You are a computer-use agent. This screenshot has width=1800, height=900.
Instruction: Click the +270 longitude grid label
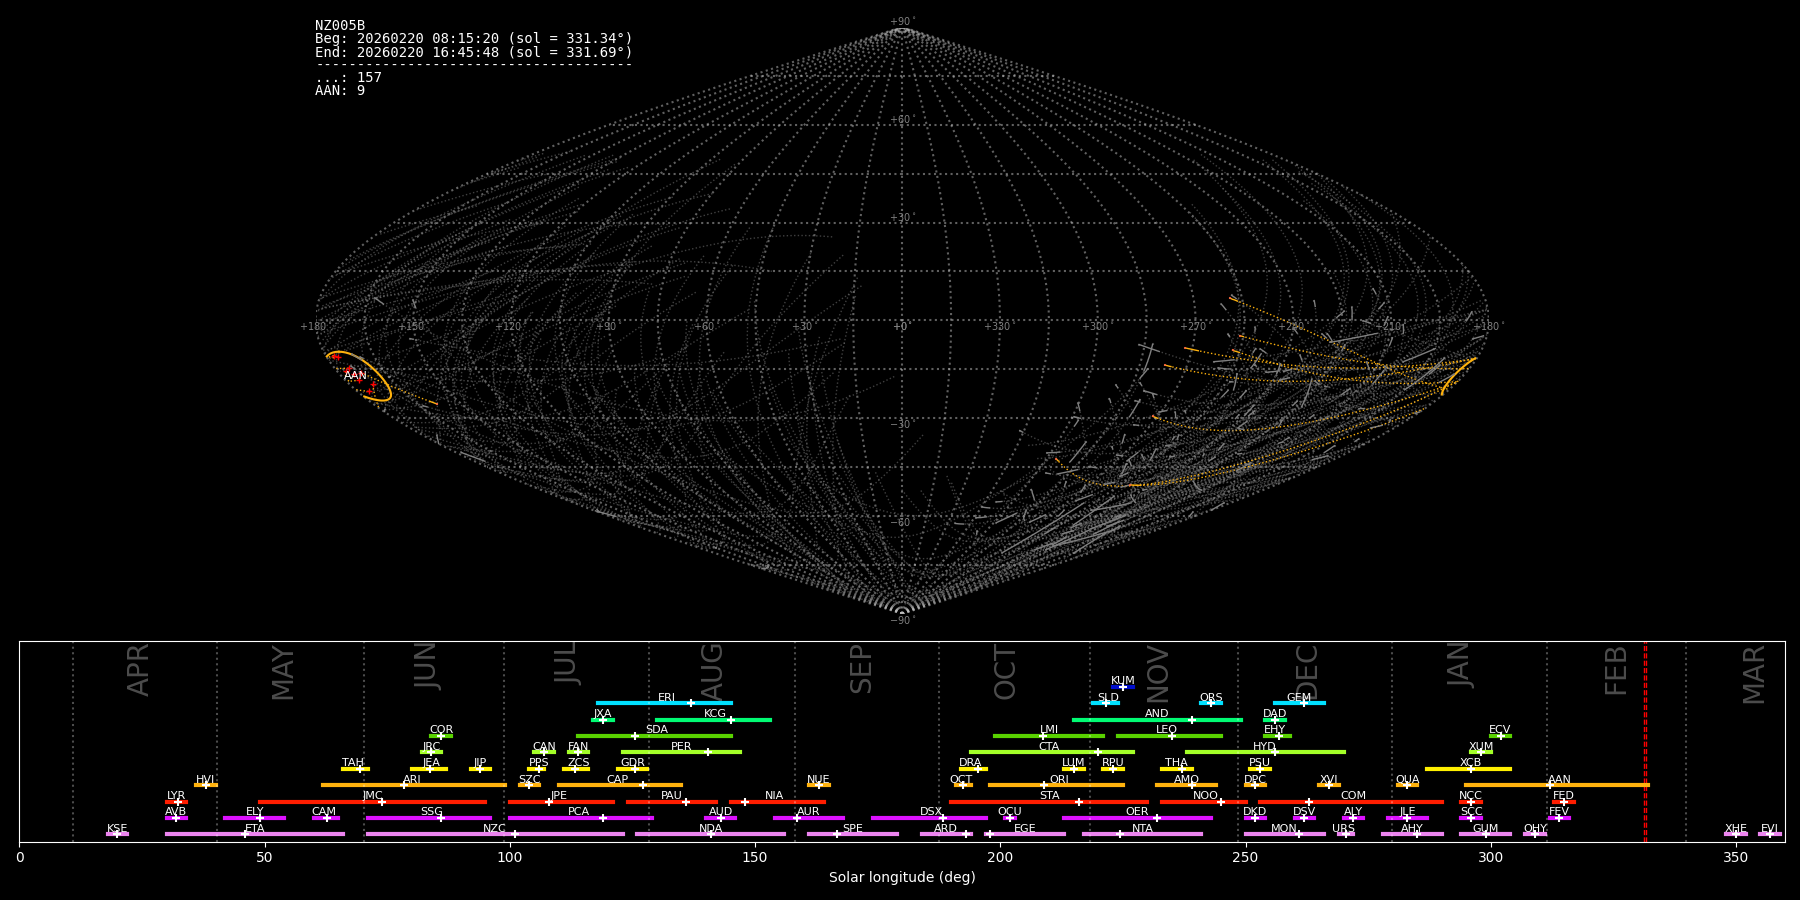[1193, 327]
